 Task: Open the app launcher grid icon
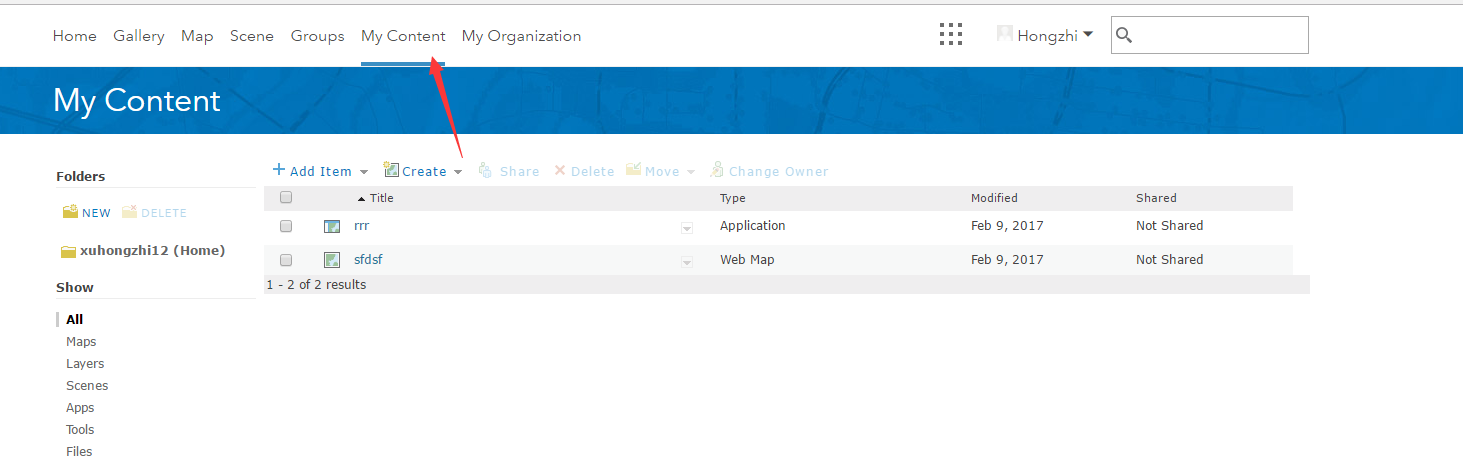pos(951,35)
